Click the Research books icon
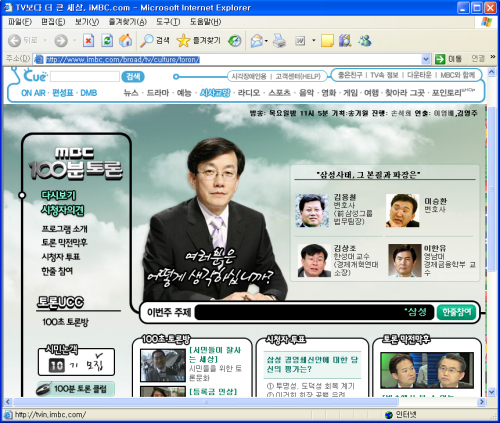Screen dimensions: 500x423 345,41
